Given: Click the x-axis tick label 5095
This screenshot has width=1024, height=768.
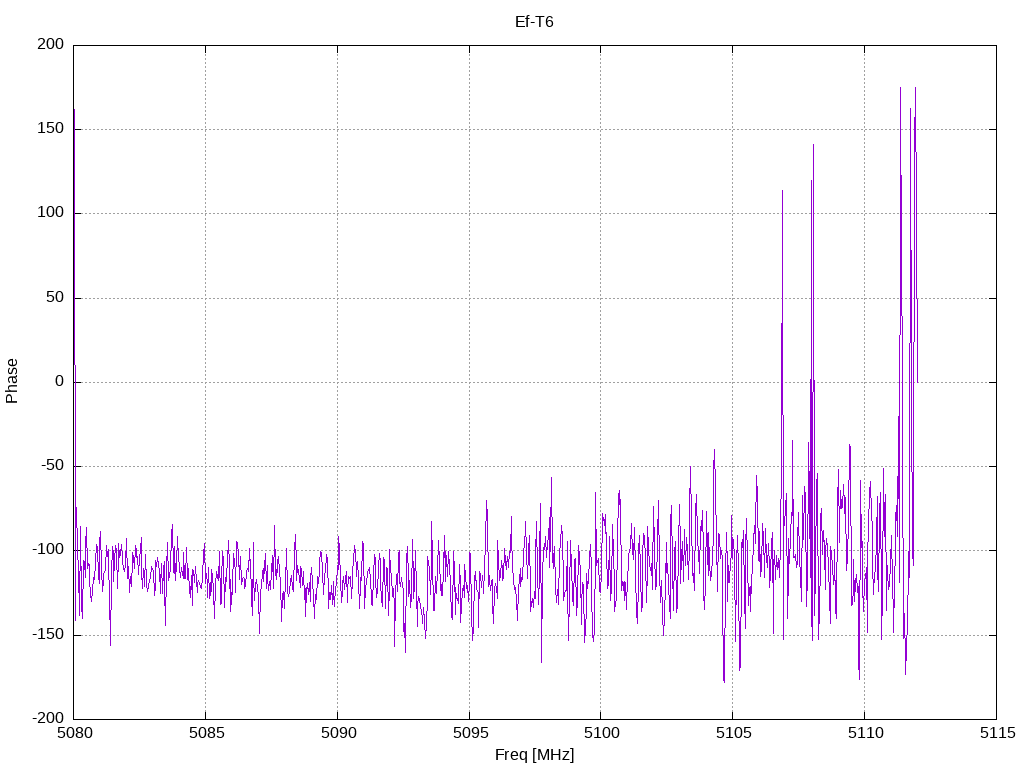Looking at the screenshot, I should coord(470,733).
